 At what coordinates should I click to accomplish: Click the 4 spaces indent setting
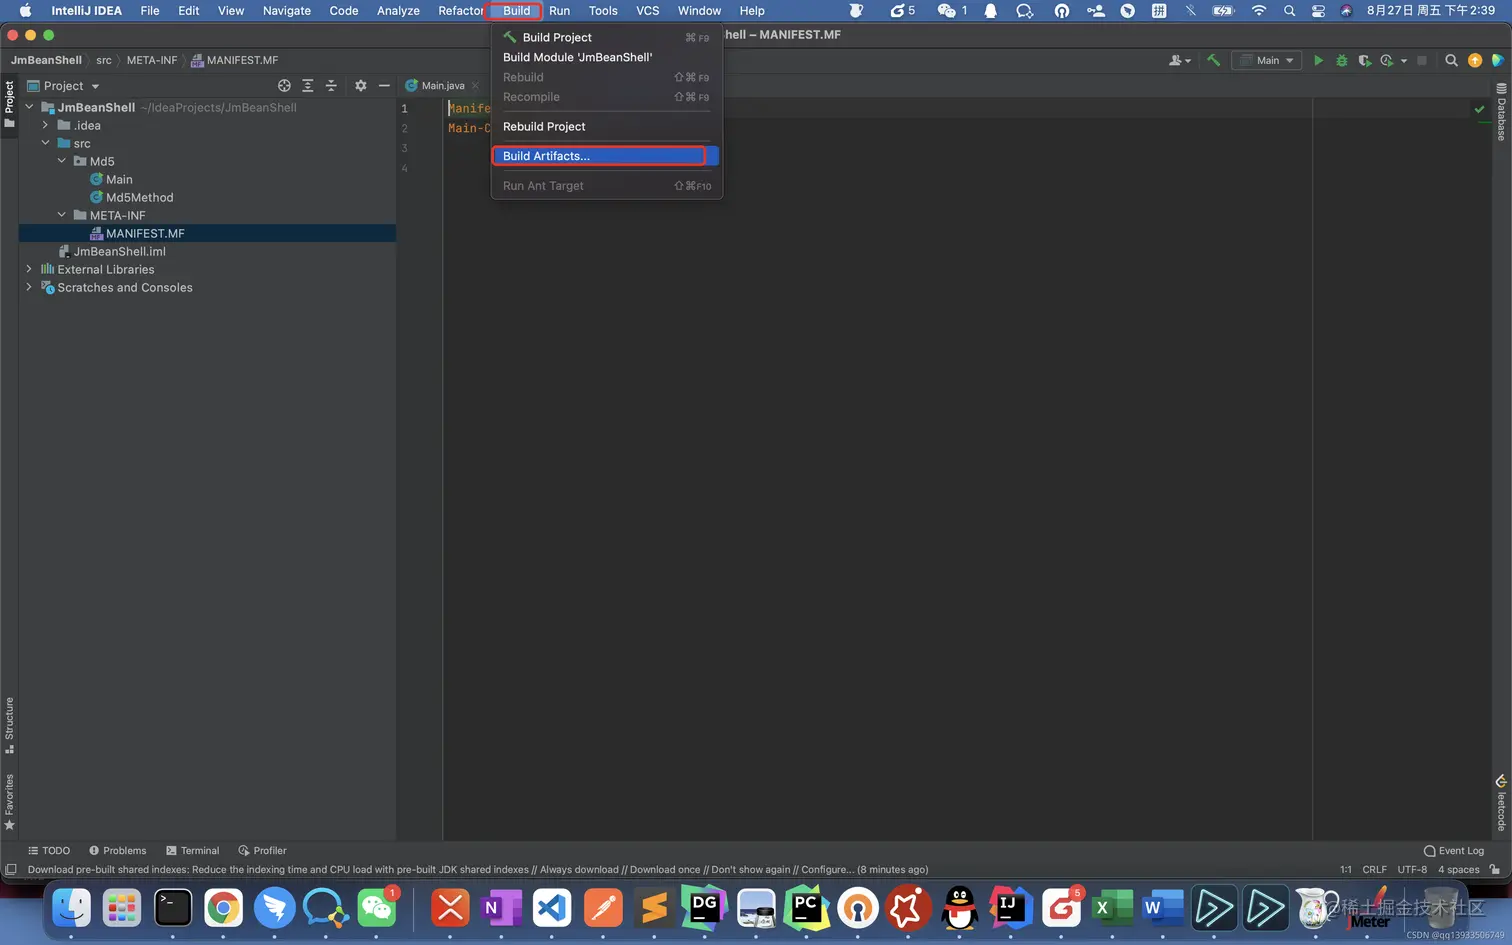pyautogui.click(x=1458, y=869)
